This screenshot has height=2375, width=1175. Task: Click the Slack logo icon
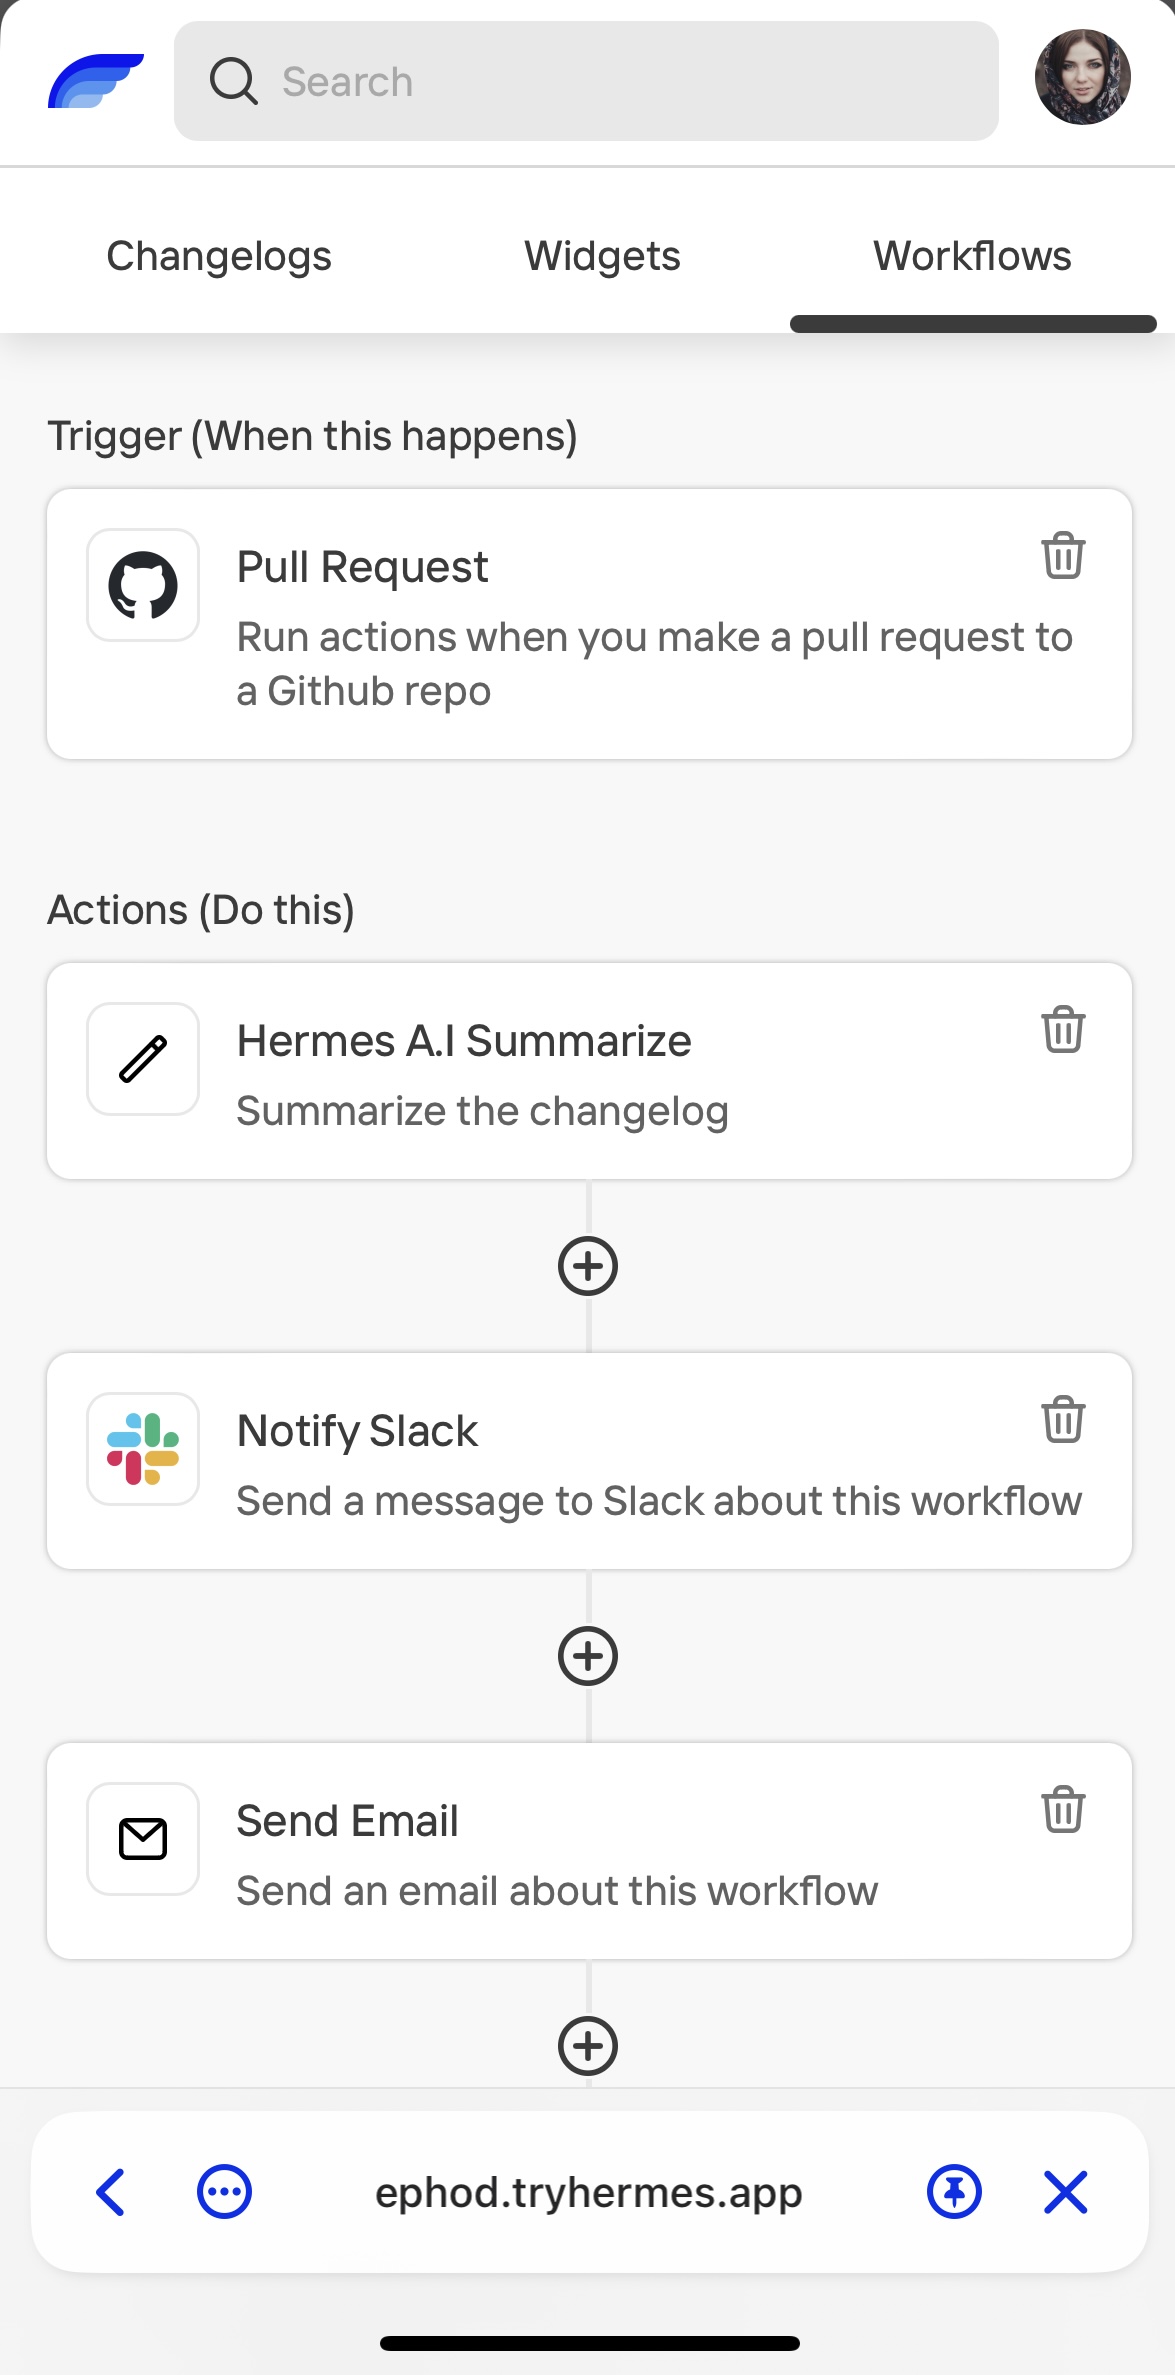(x=143, y=1449)
